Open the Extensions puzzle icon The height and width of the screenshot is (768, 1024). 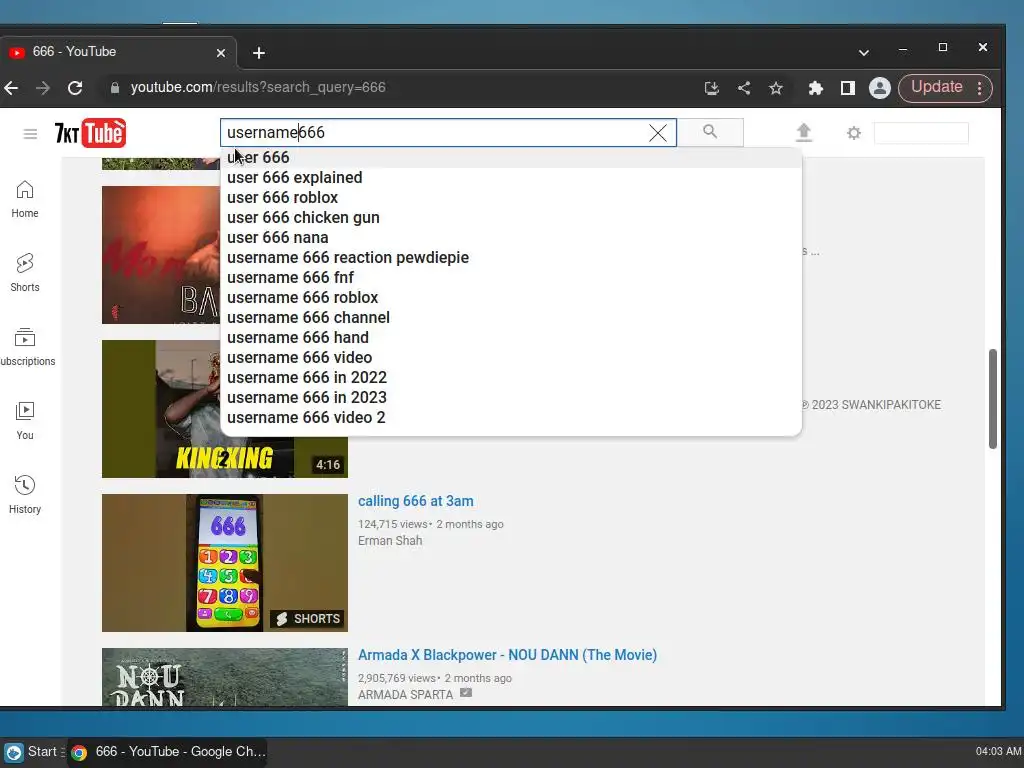click(x=816, y=88)
